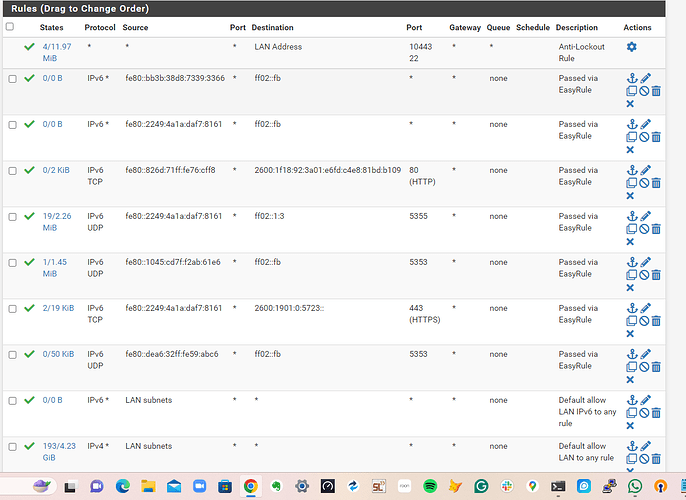Click the anchor icon on the fe80::bb3b:38d8:7339:3366 rule
Screen dimensions: 686x500
[x=632, y=78]
